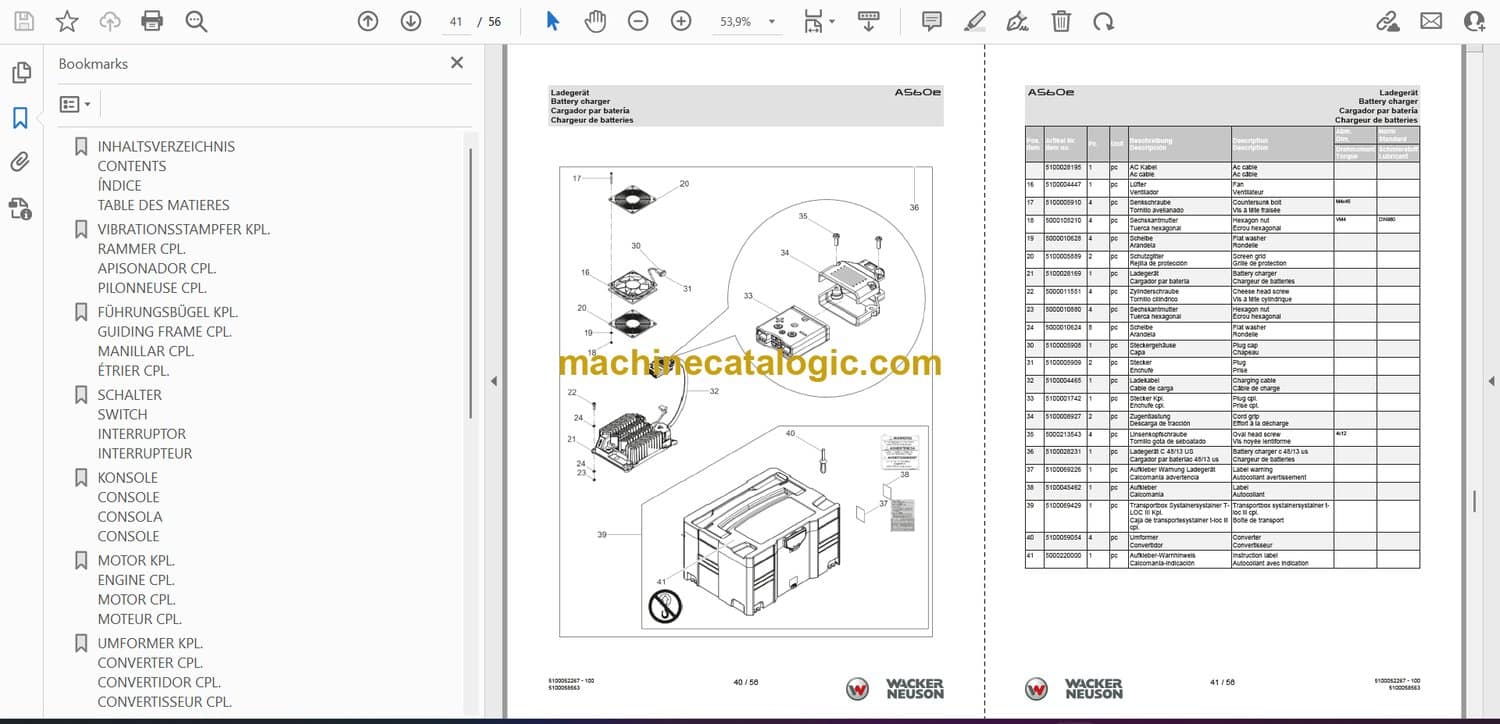This screenshot has width=1500, height=724.
Task: Rotate the page with the rotate icon
Action: click(1103, 21)
